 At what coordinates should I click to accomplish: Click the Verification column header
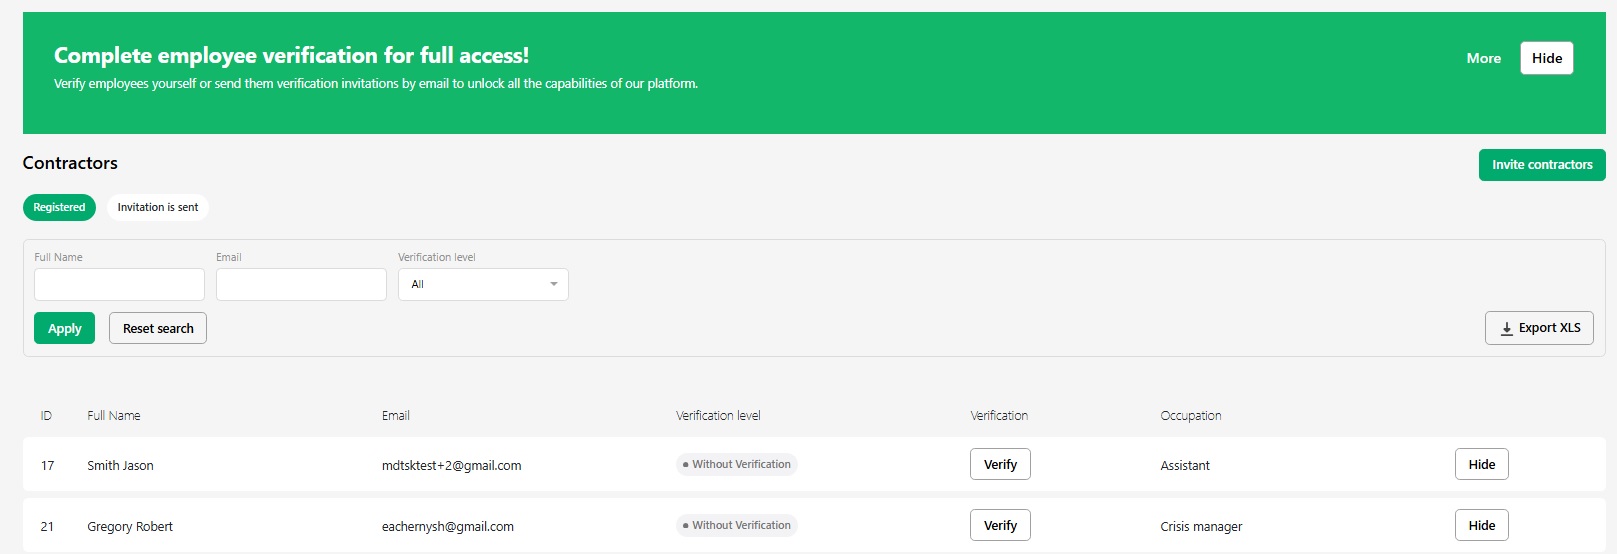coord(999,415)
